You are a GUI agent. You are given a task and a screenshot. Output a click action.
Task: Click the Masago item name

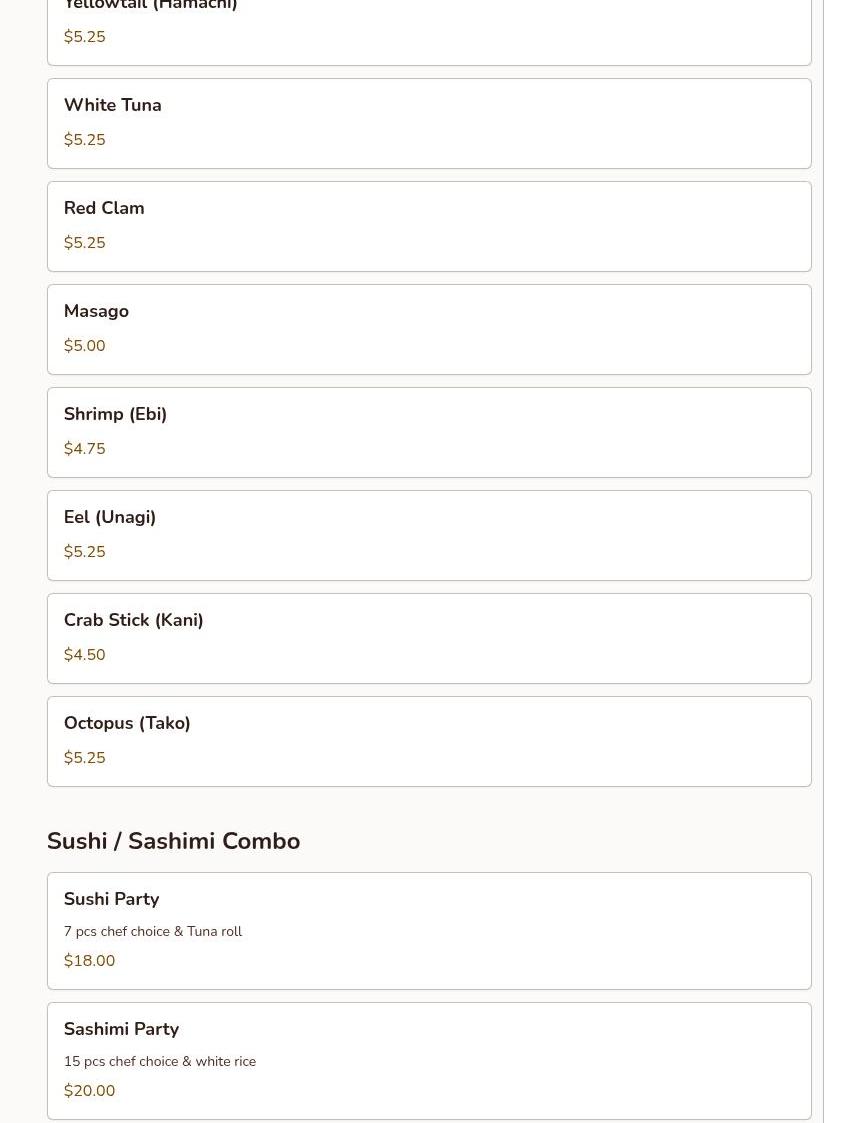[x=96, y=311]
